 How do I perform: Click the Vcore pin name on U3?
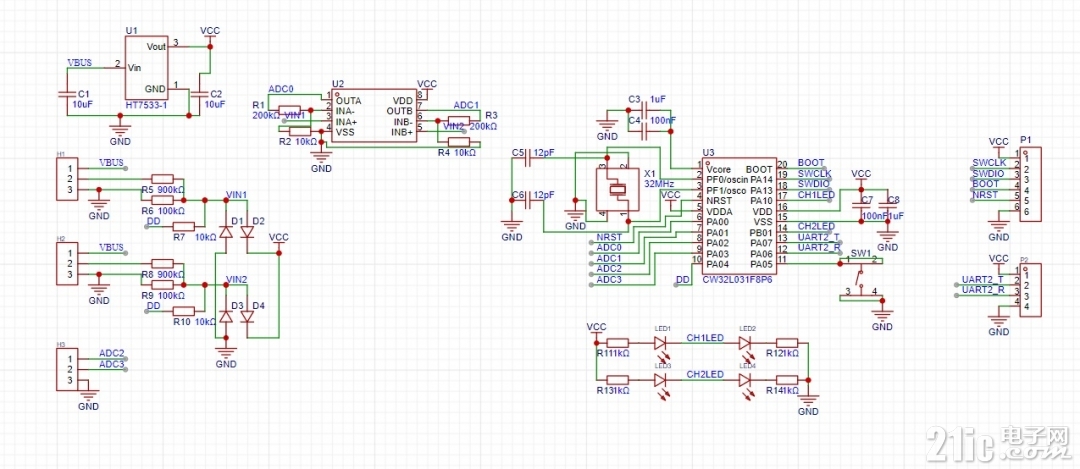718,169
